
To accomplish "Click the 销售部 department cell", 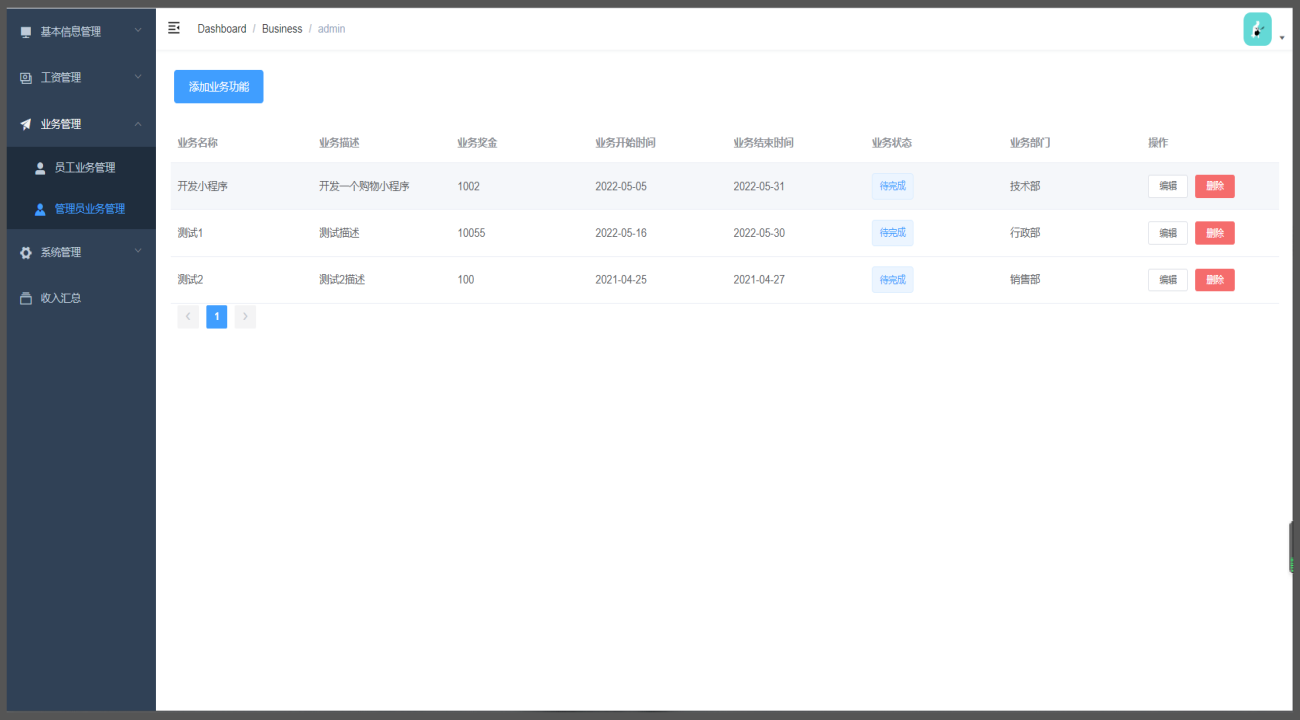I will [x=1025, y=280].
